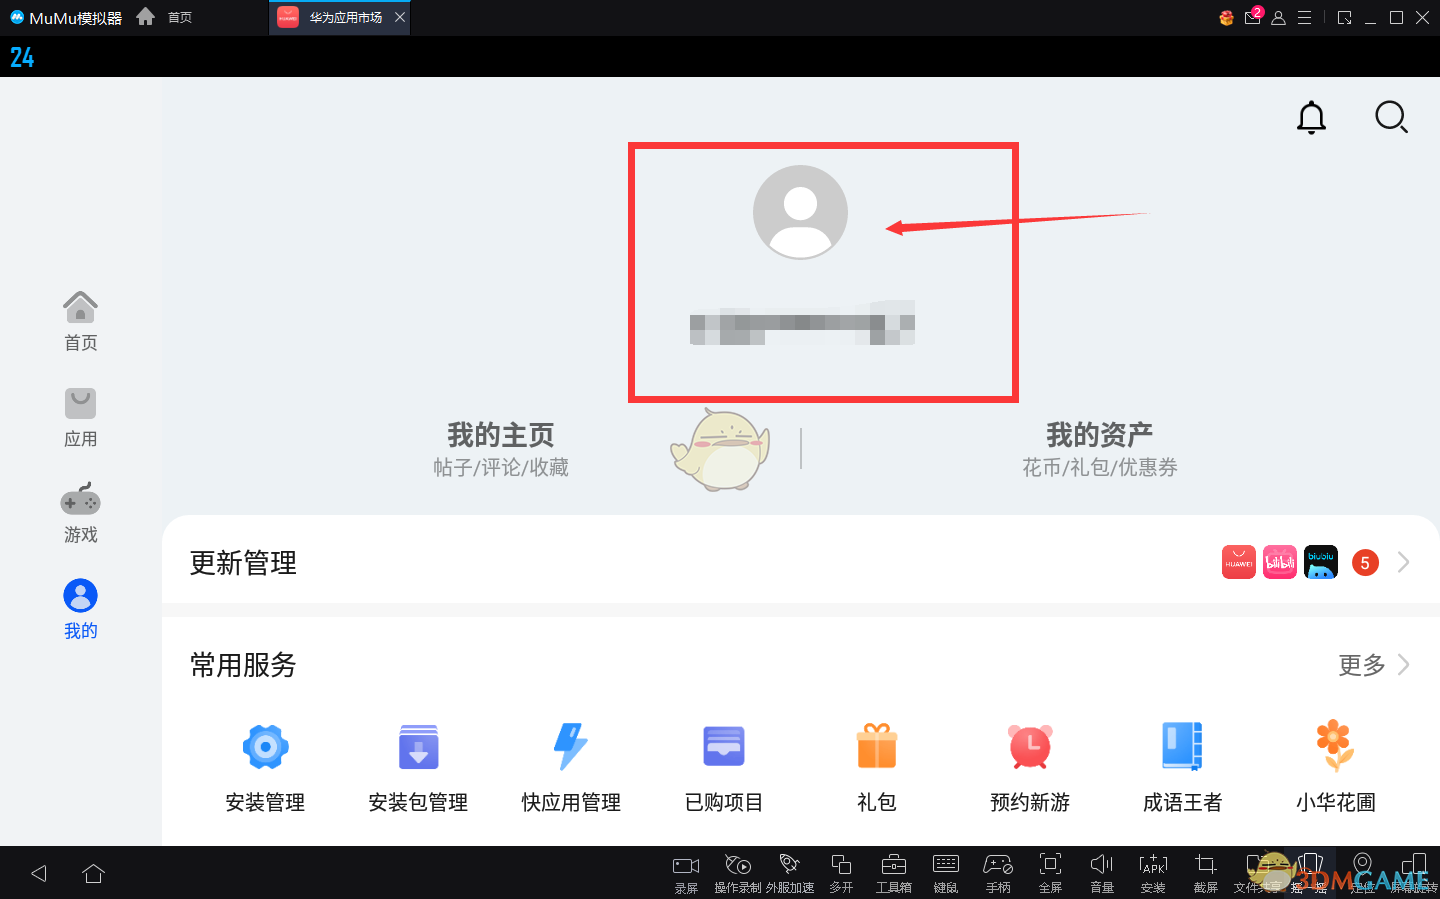This screenshot has height=899, width=1440.
Task: Open 键鼠 keyboard mouse settings
Action: 946,873
